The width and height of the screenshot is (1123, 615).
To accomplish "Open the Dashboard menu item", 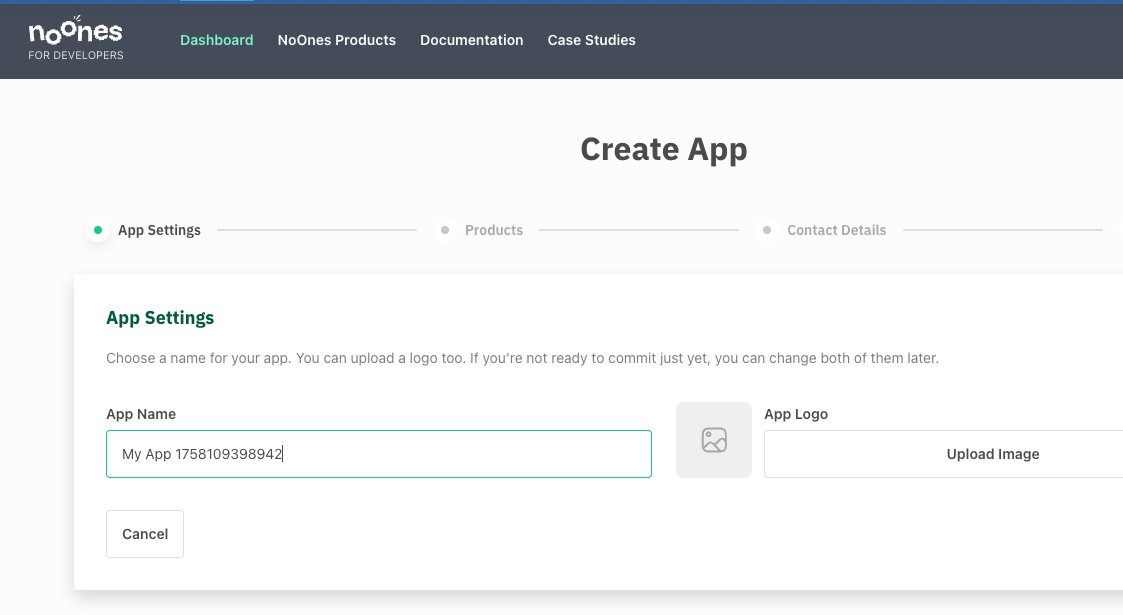I will 216,40.
